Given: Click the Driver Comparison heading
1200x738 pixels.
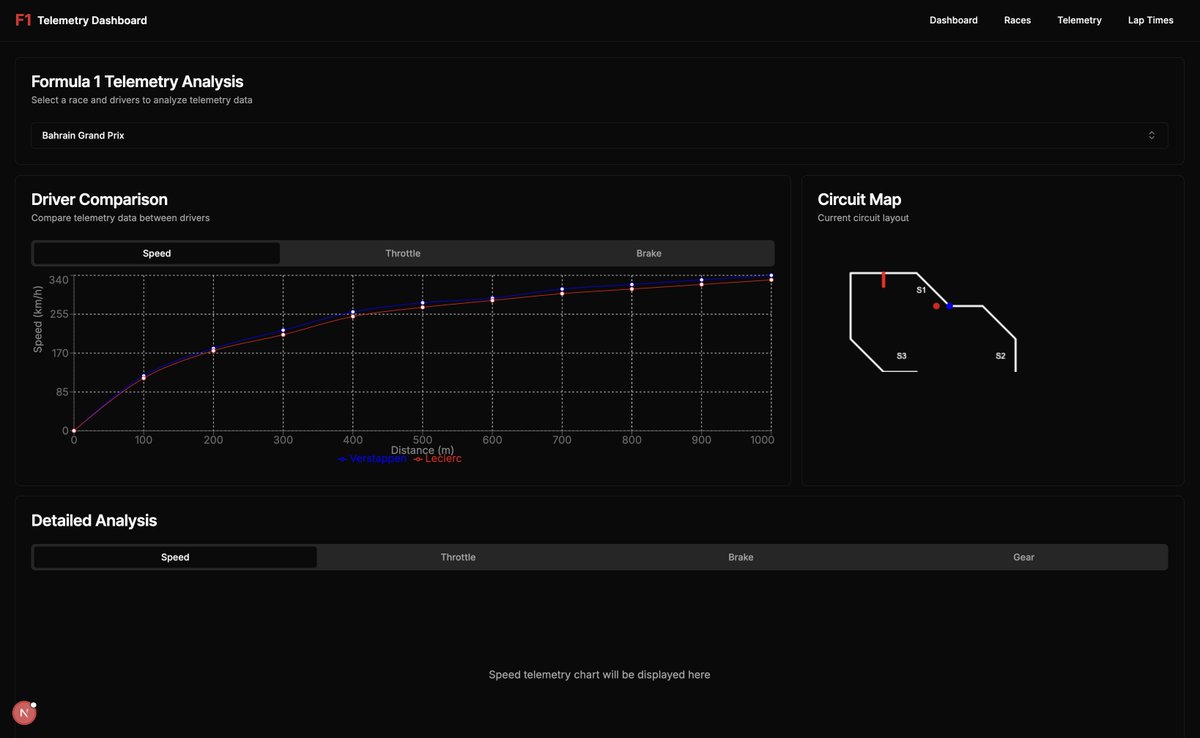Looking at the screenshot, I should coord(99,199).
